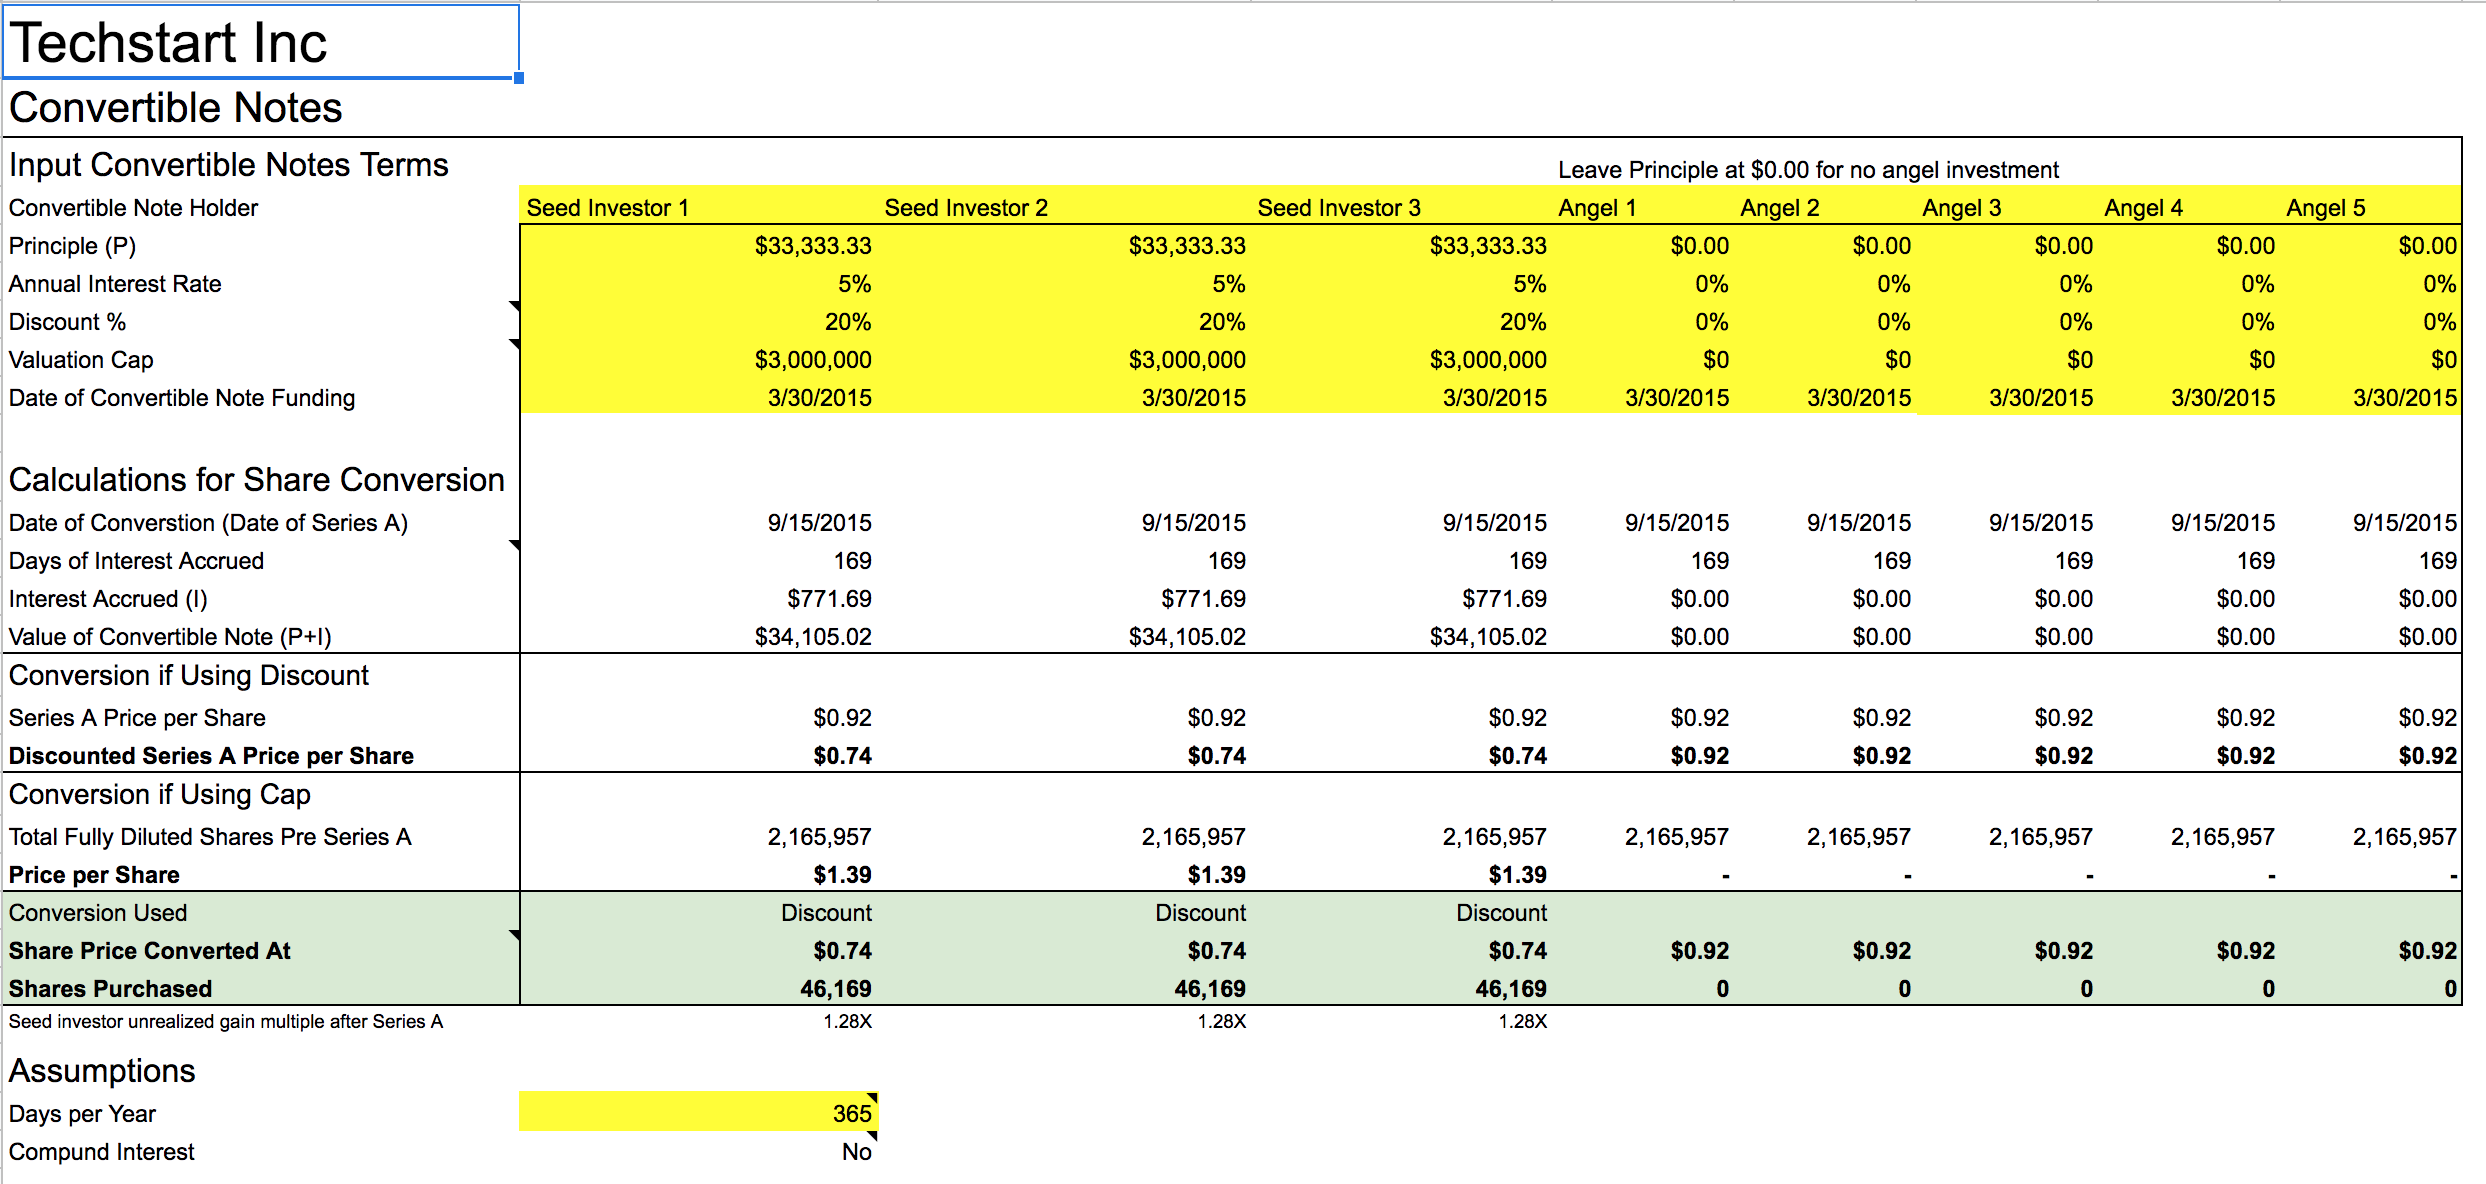
Task: Select Seed Investor 1 shares purchased 46,169
Action: click(835, 989)
